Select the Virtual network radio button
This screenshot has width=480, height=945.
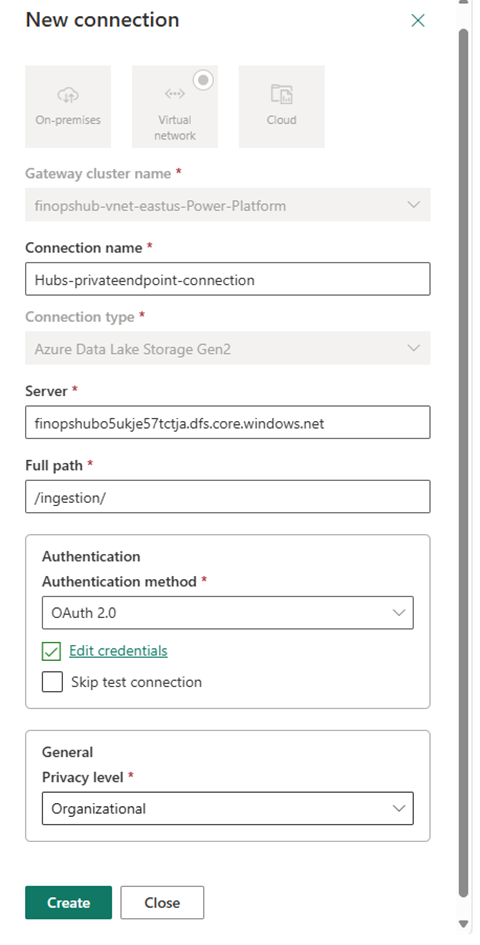(x=204, y=80)
